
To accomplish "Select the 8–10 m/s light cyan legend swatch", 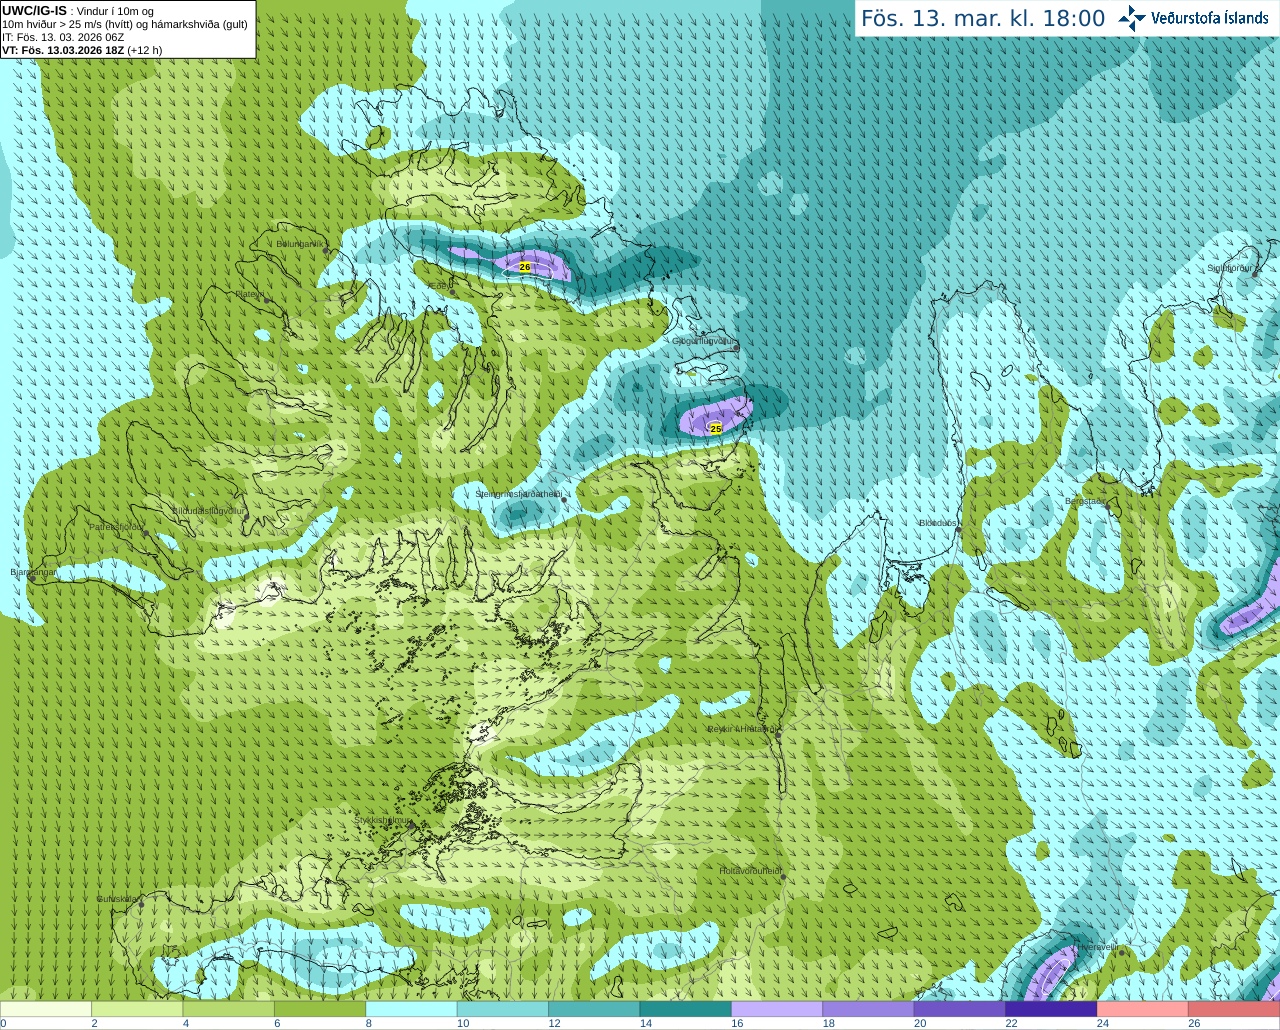I will (x=412, y=1009).
